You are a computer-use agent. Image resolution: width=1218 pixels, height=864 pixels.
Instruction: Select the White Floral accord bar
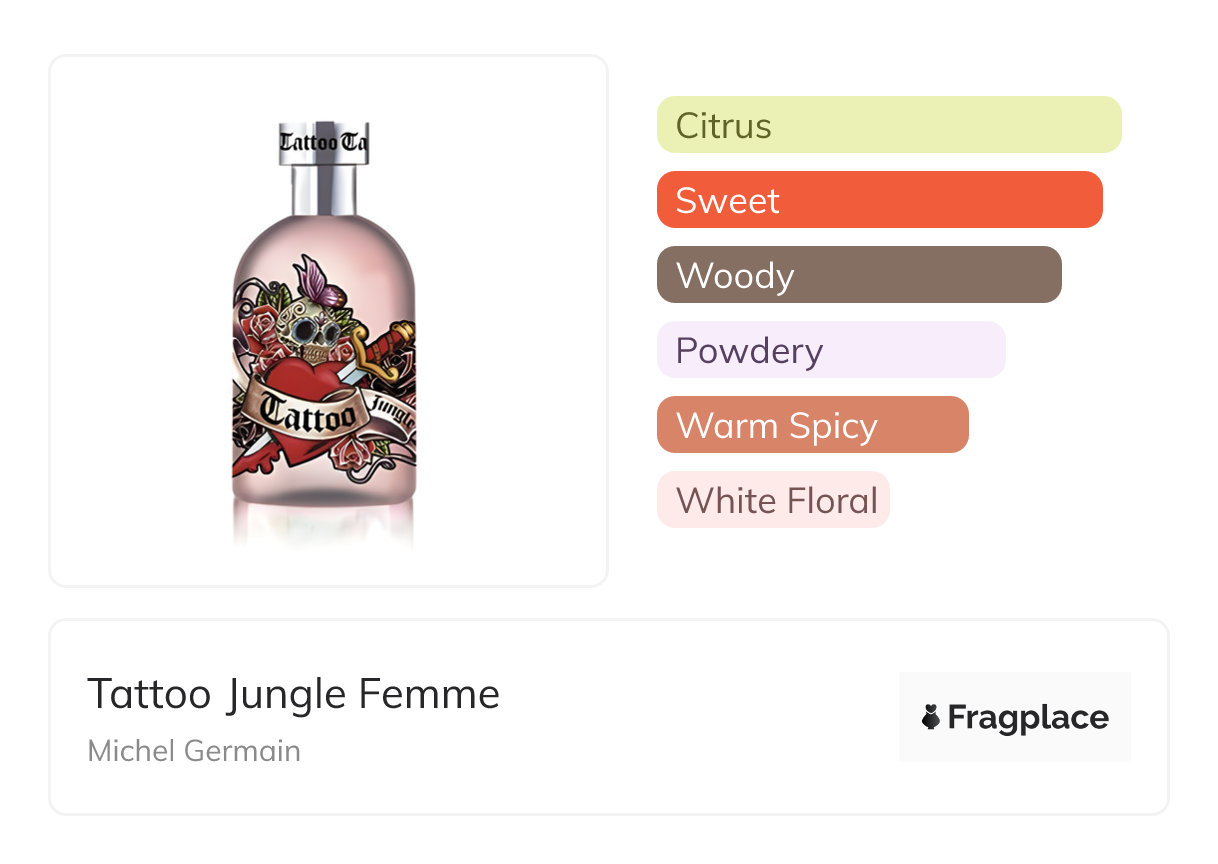(x=773, y=500)
